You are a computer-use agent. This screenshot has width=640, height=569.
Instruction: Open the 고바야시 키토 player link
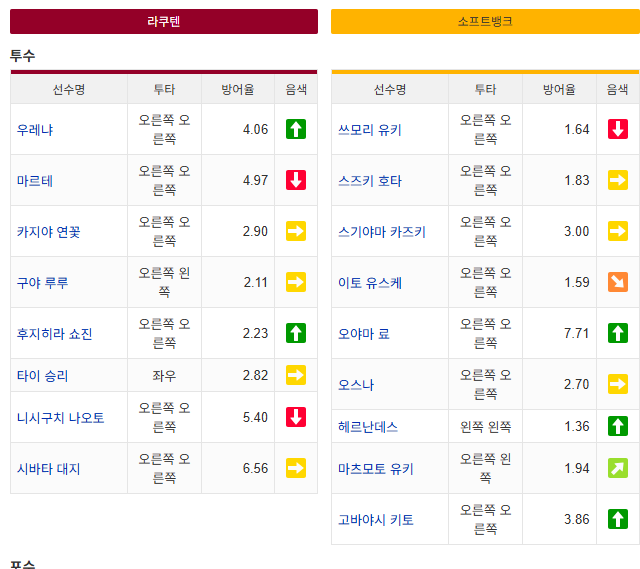tap(376, 520)
